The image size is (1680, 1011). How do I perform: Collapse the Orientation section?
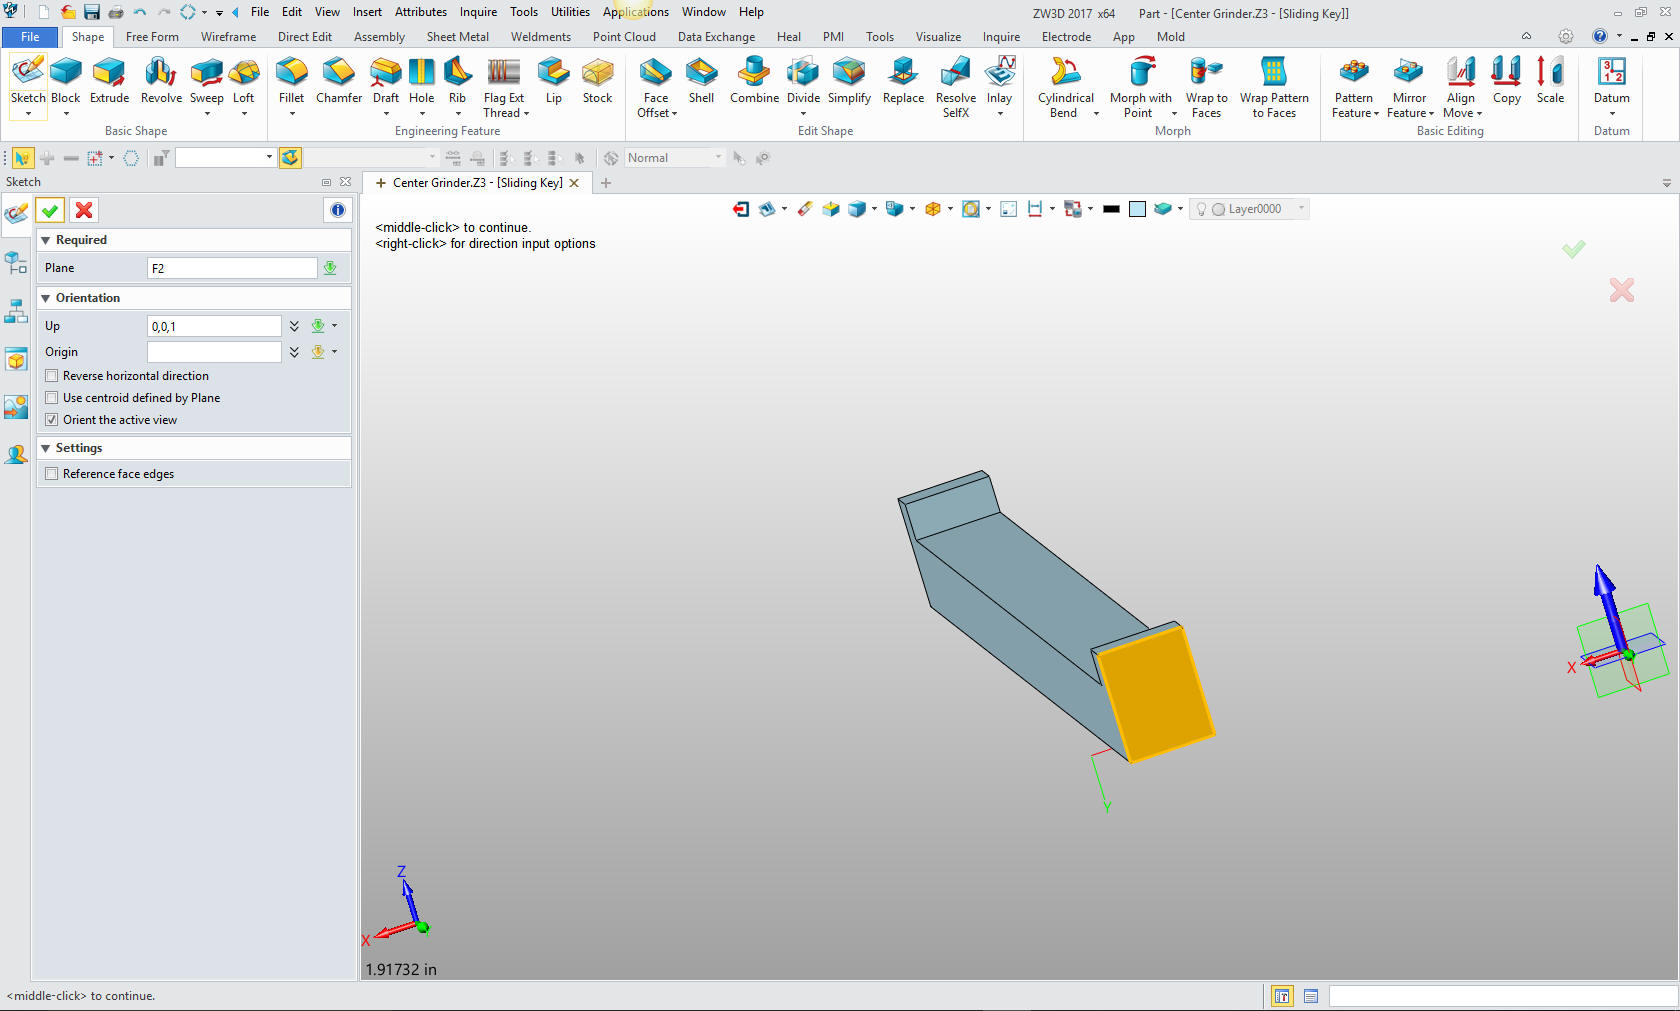[46, 298]
